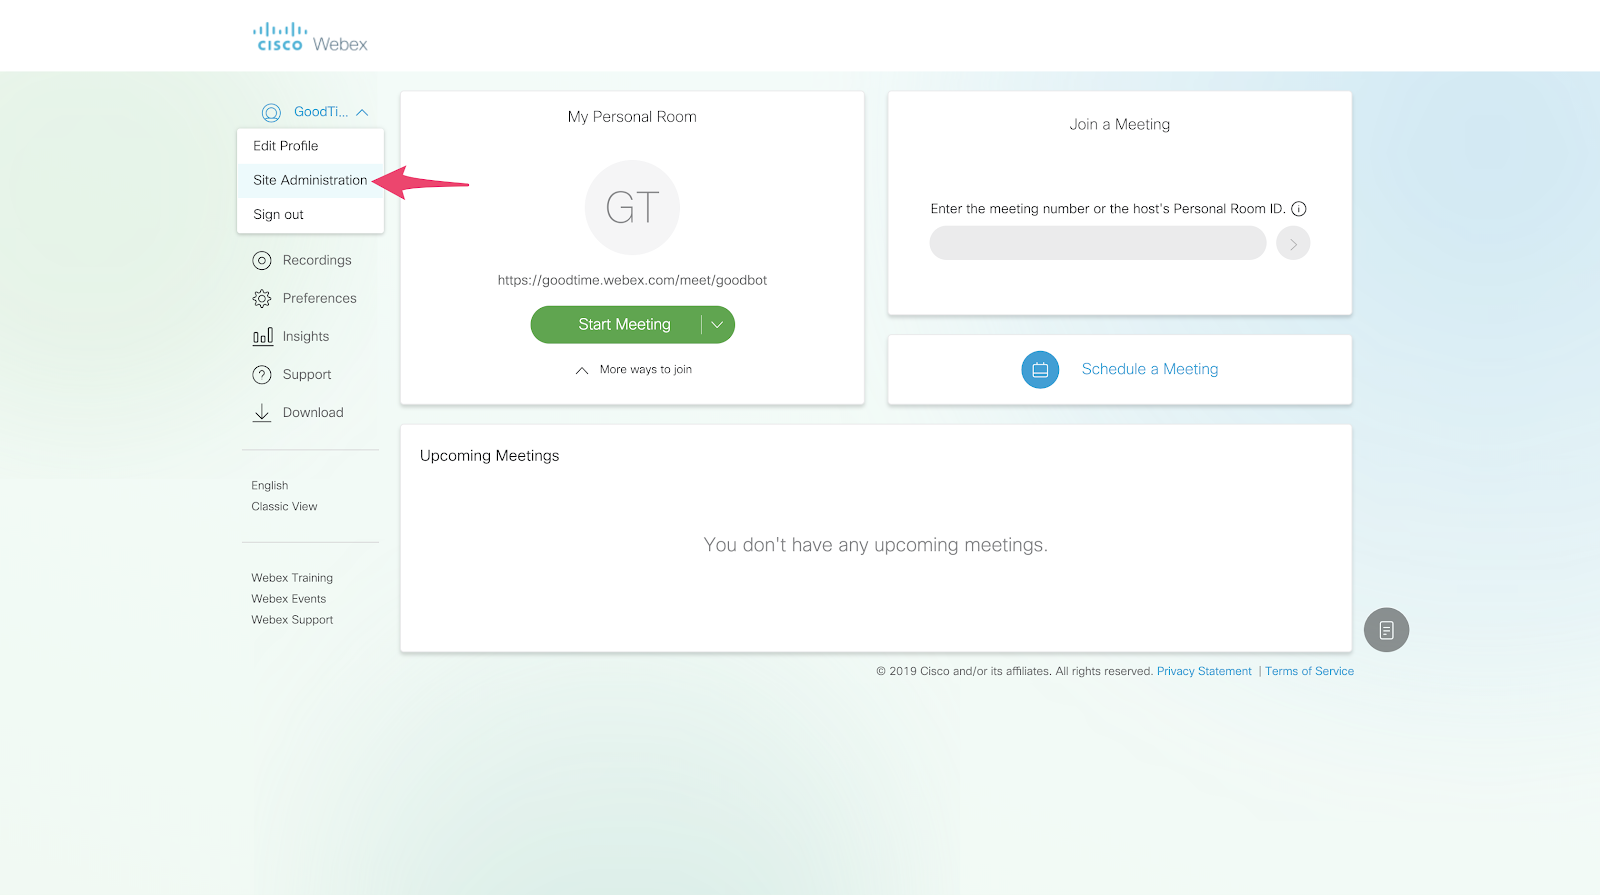Click the Cisco Webex logo

coord(311,37)
